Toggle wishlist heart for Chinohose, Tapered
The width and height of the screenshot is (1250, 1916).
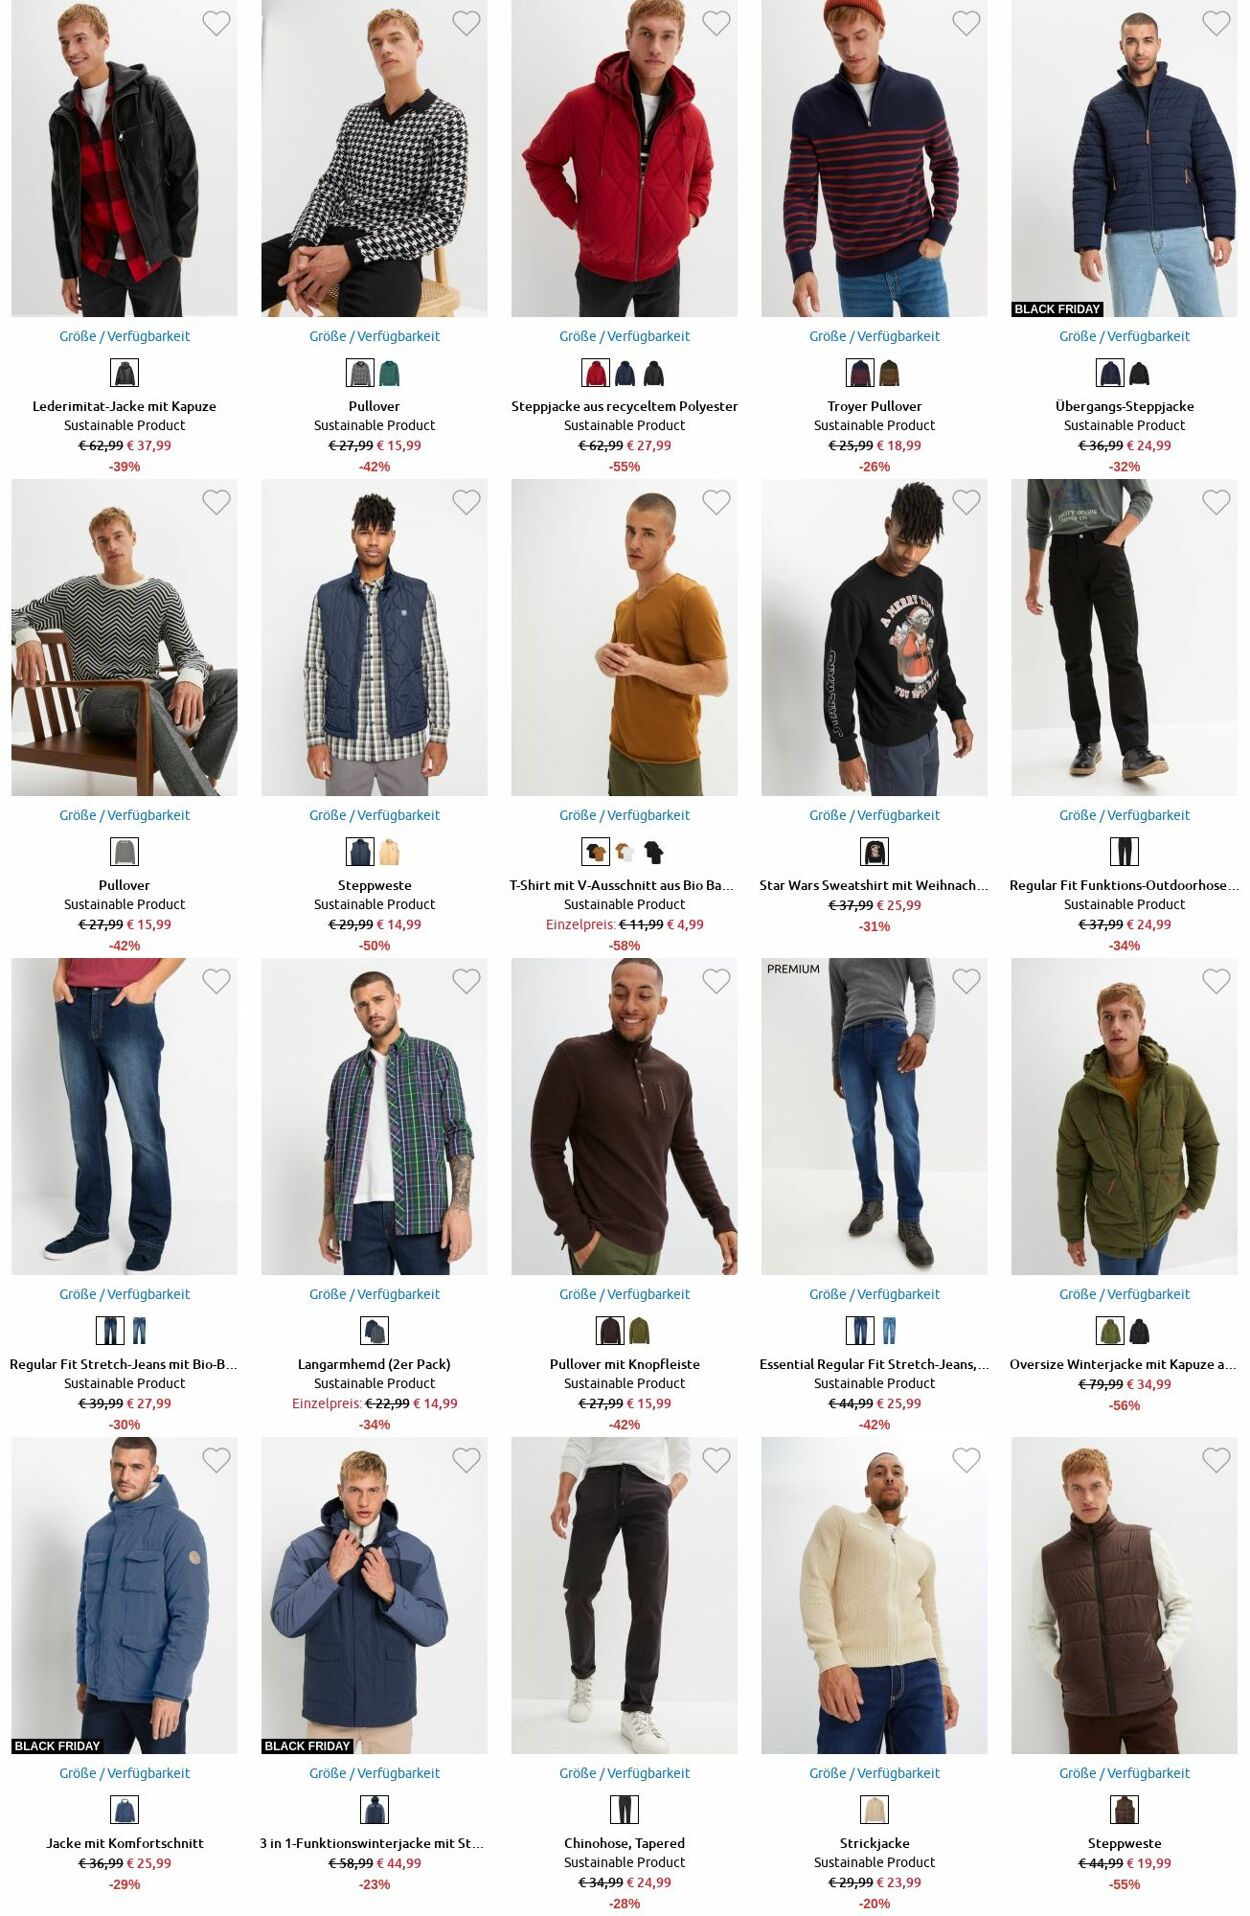pos(716,1460)
